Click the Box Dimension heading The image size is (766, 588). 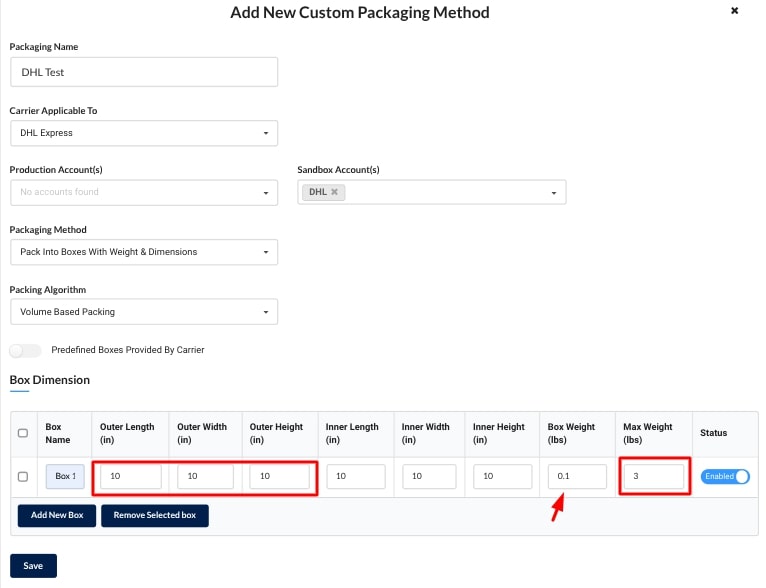(50, 380)
